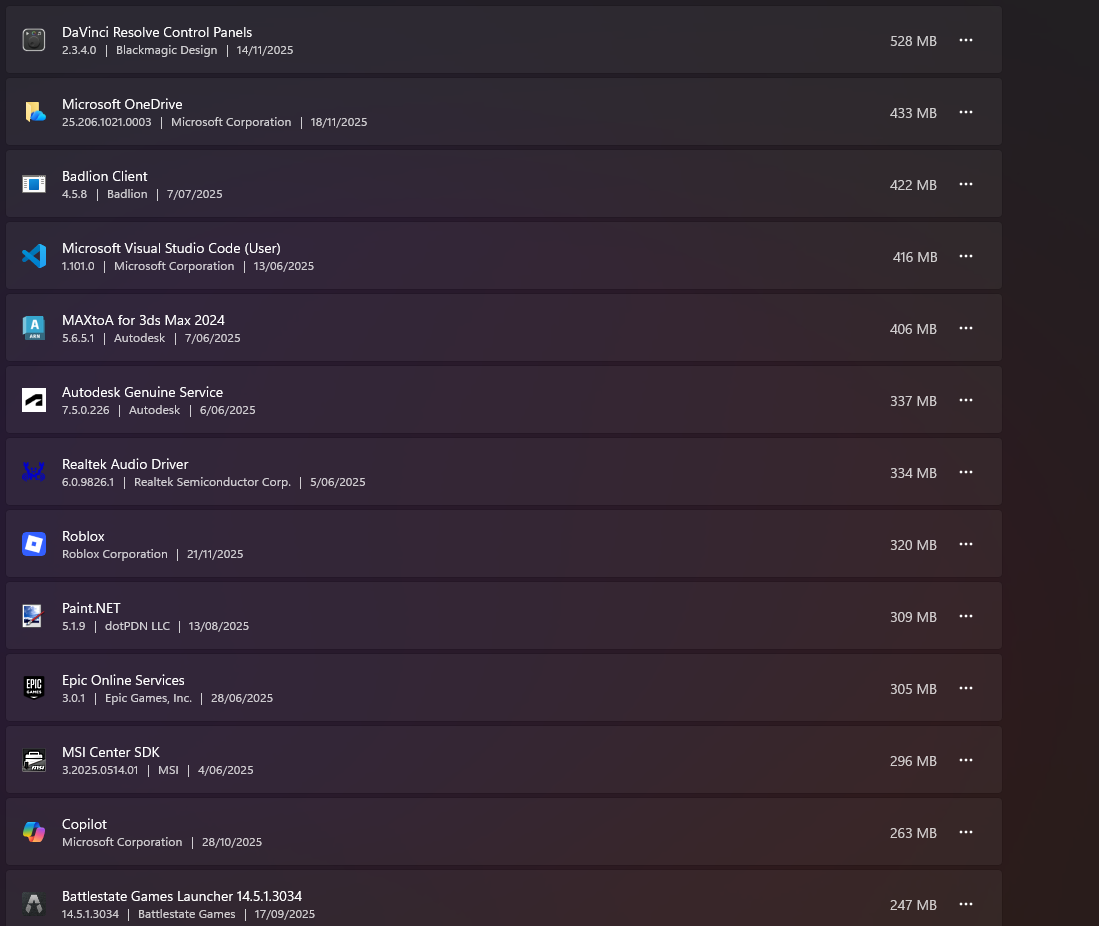Open the three-dot menu for Roblox

pos(966,545)
